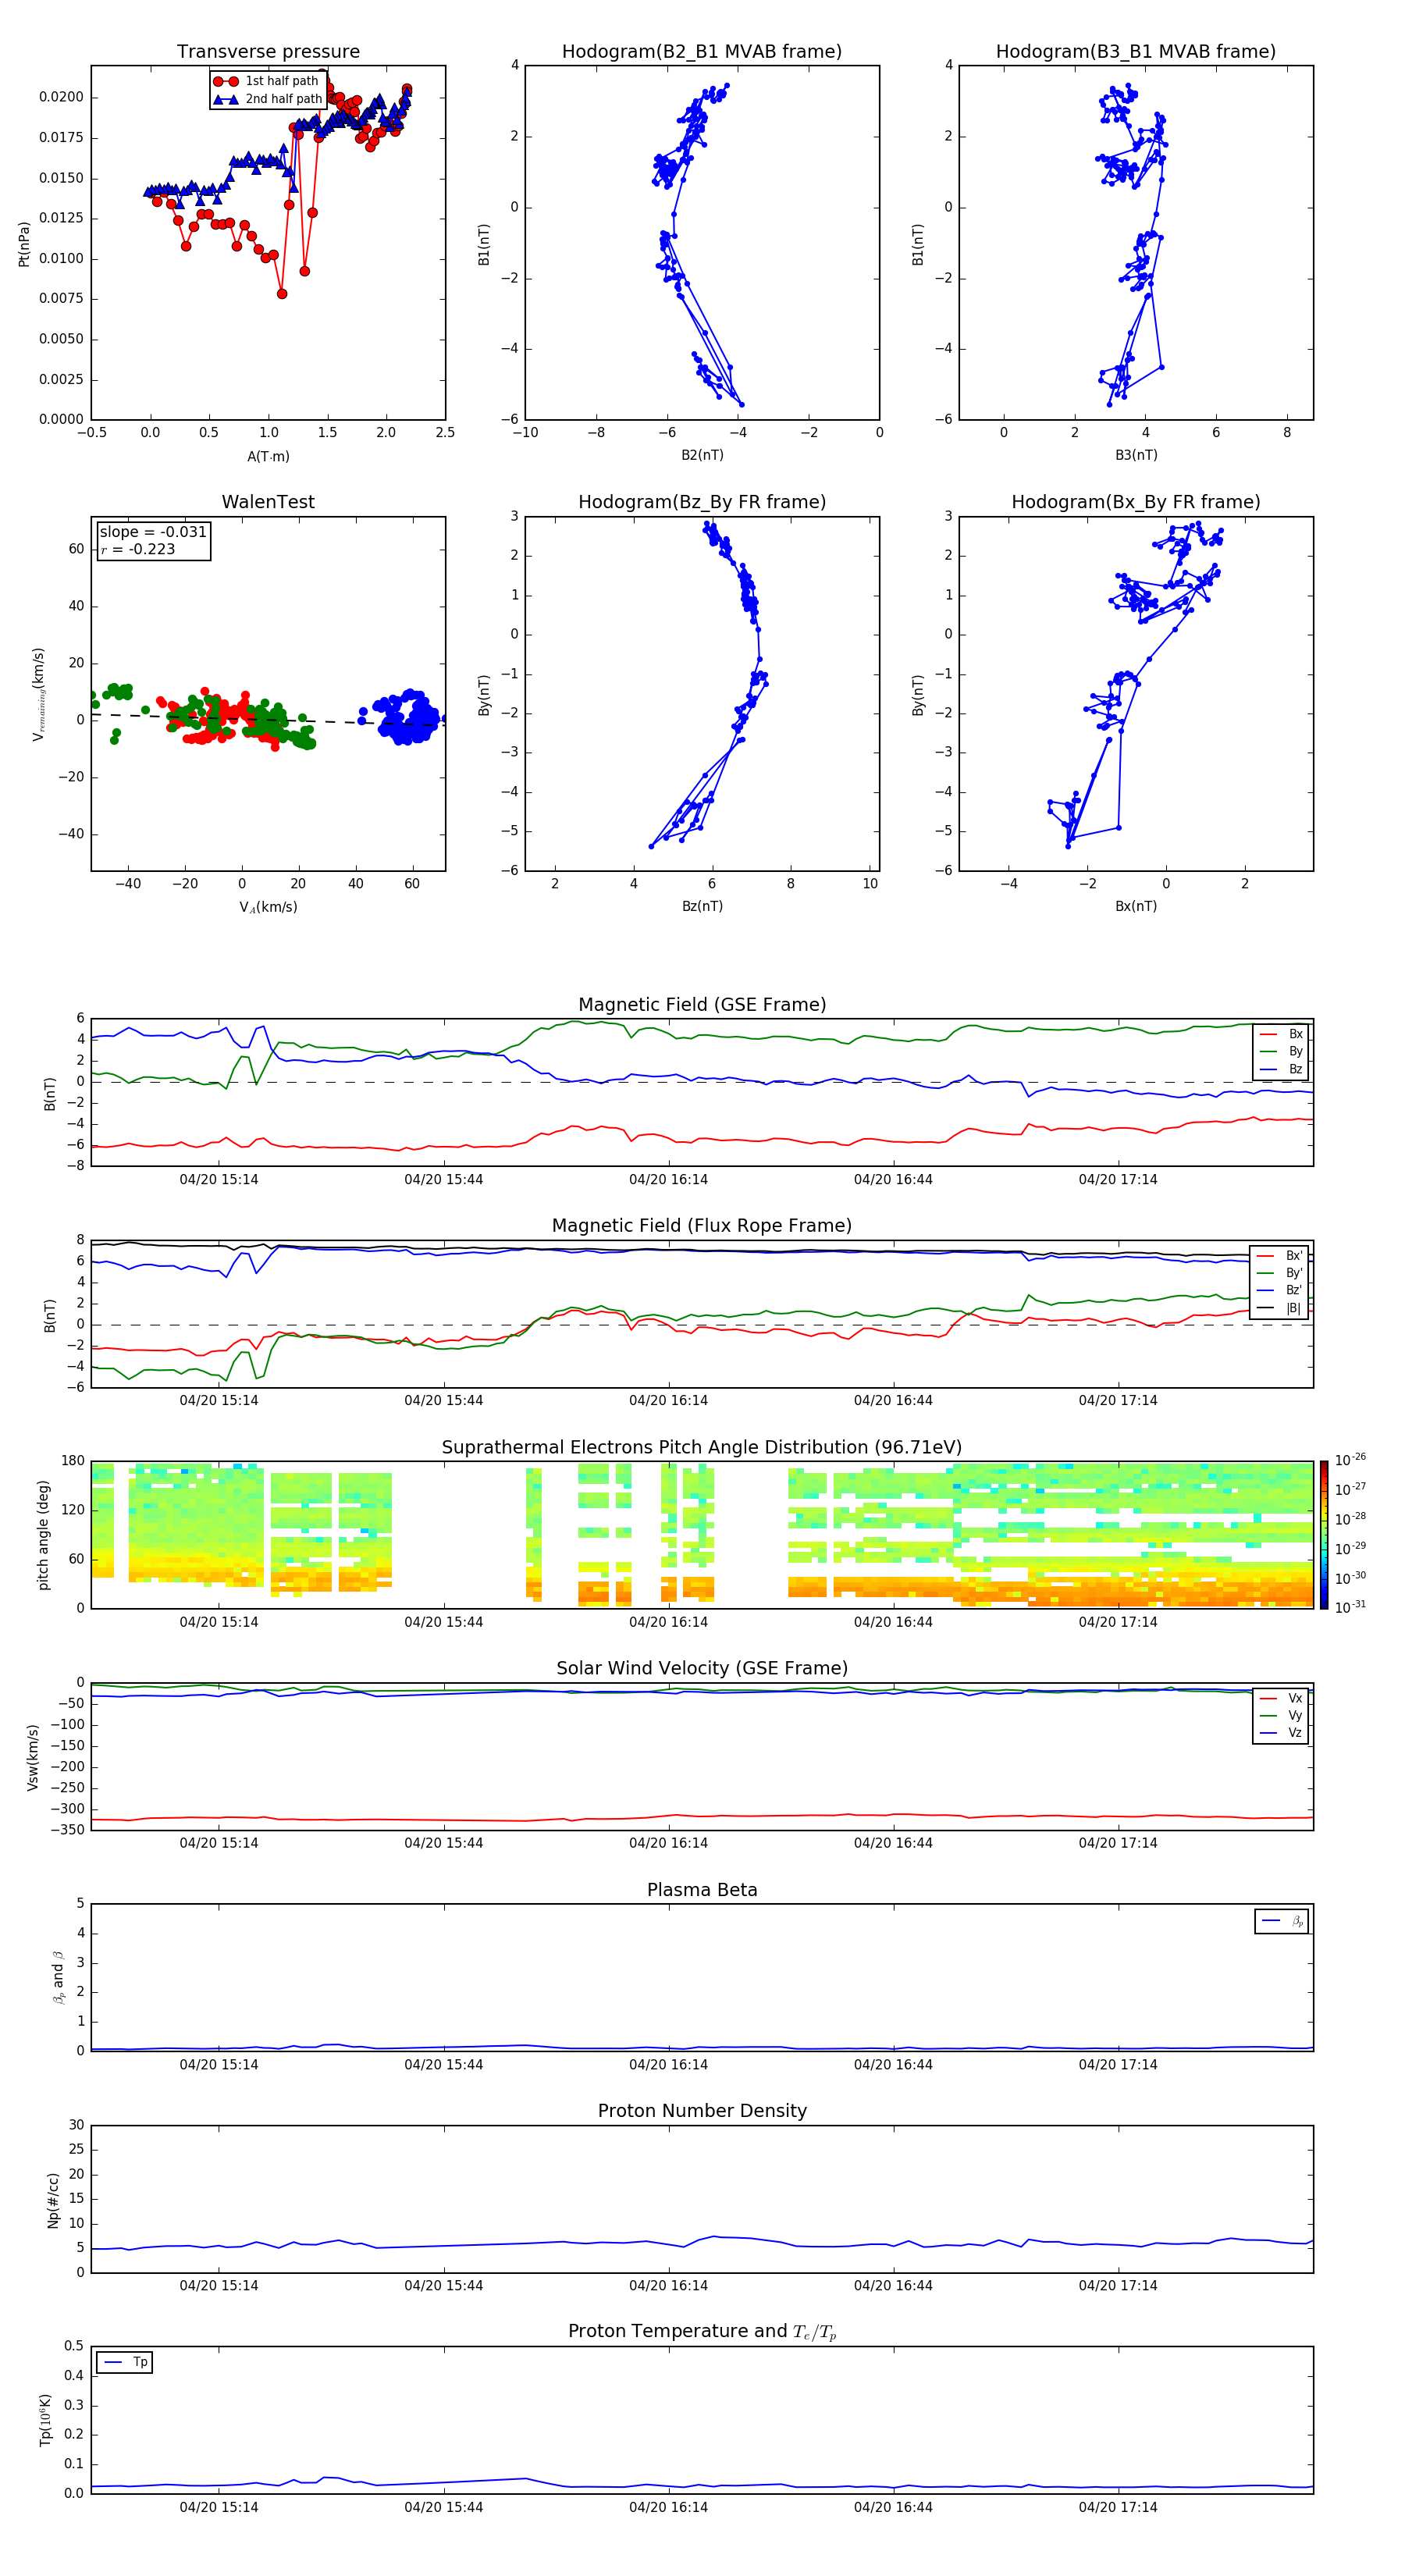Click the "Bx(nT)" axis label

1136,906
